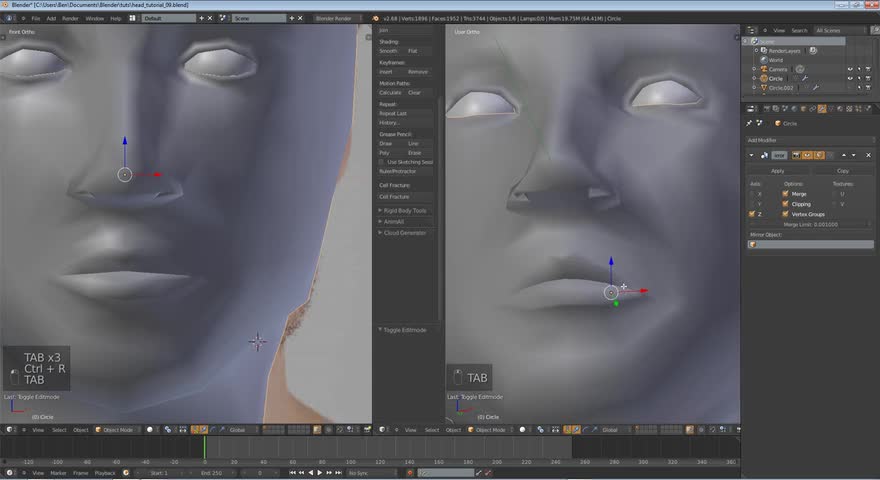Open the Object Mode dropdown in right viewport
This screenshot has width=880, height=480.
pyautogui.click(x=489, y=429)
